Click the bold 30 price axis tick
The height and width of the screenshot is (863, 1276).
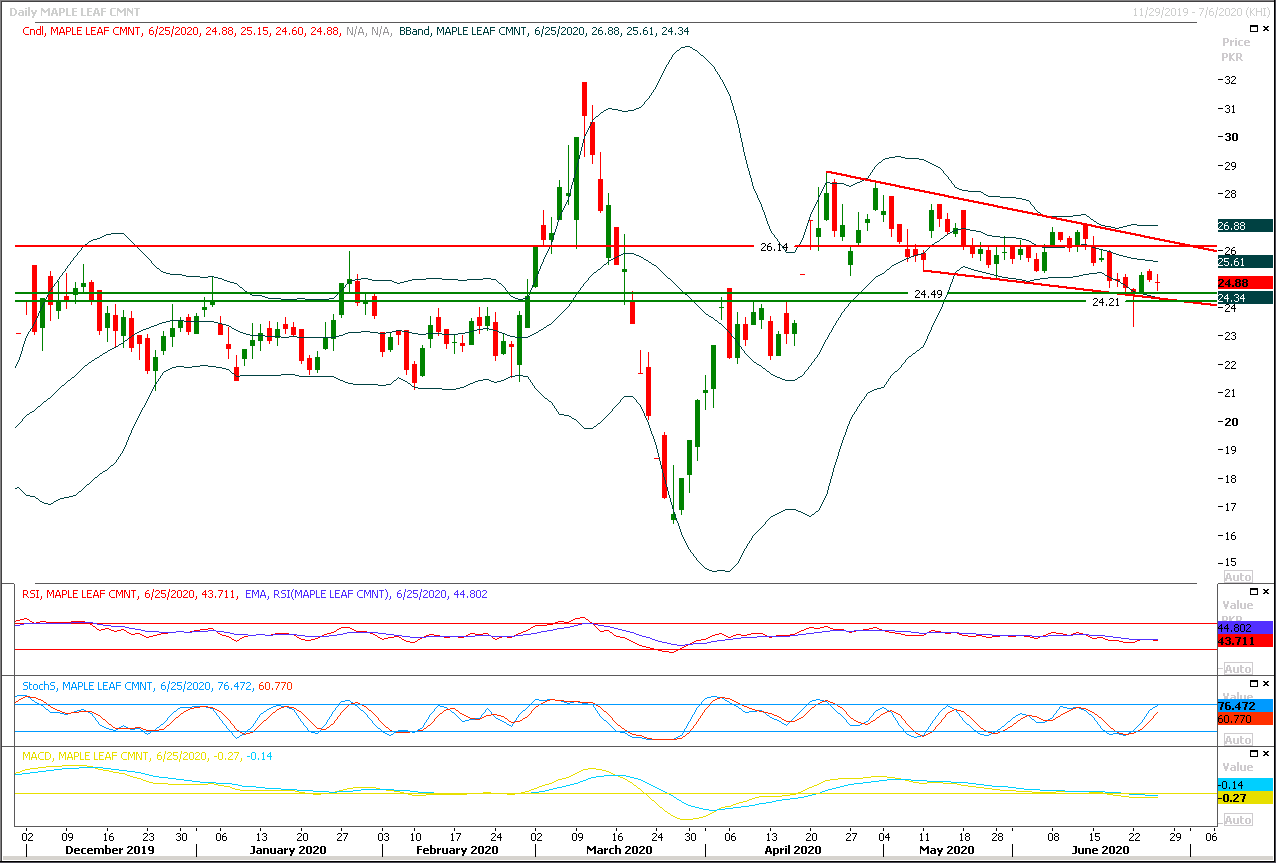click(x=1231, y=137)
